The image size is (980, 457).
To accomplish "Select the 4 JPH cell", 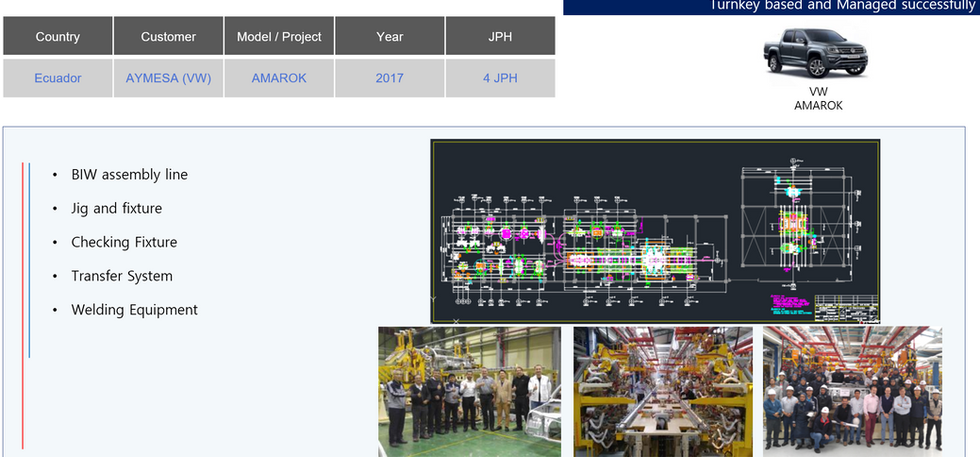I will point(500,78).
